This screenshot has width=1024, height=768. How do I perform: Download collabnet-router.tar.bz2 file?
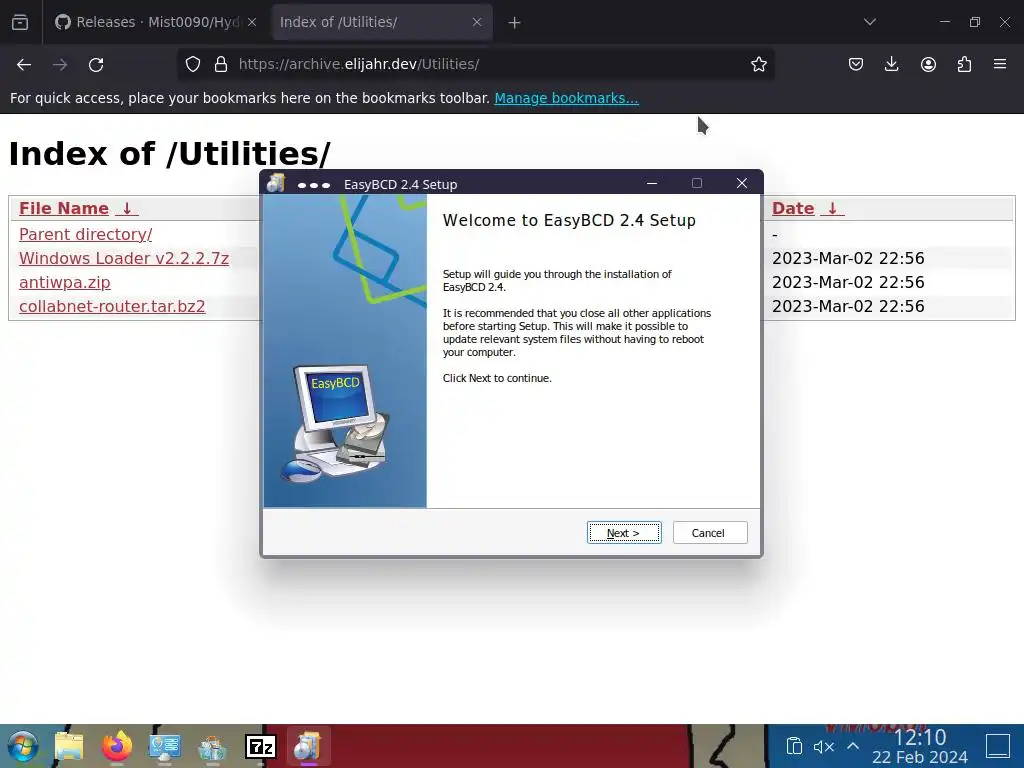pos(112,306)
